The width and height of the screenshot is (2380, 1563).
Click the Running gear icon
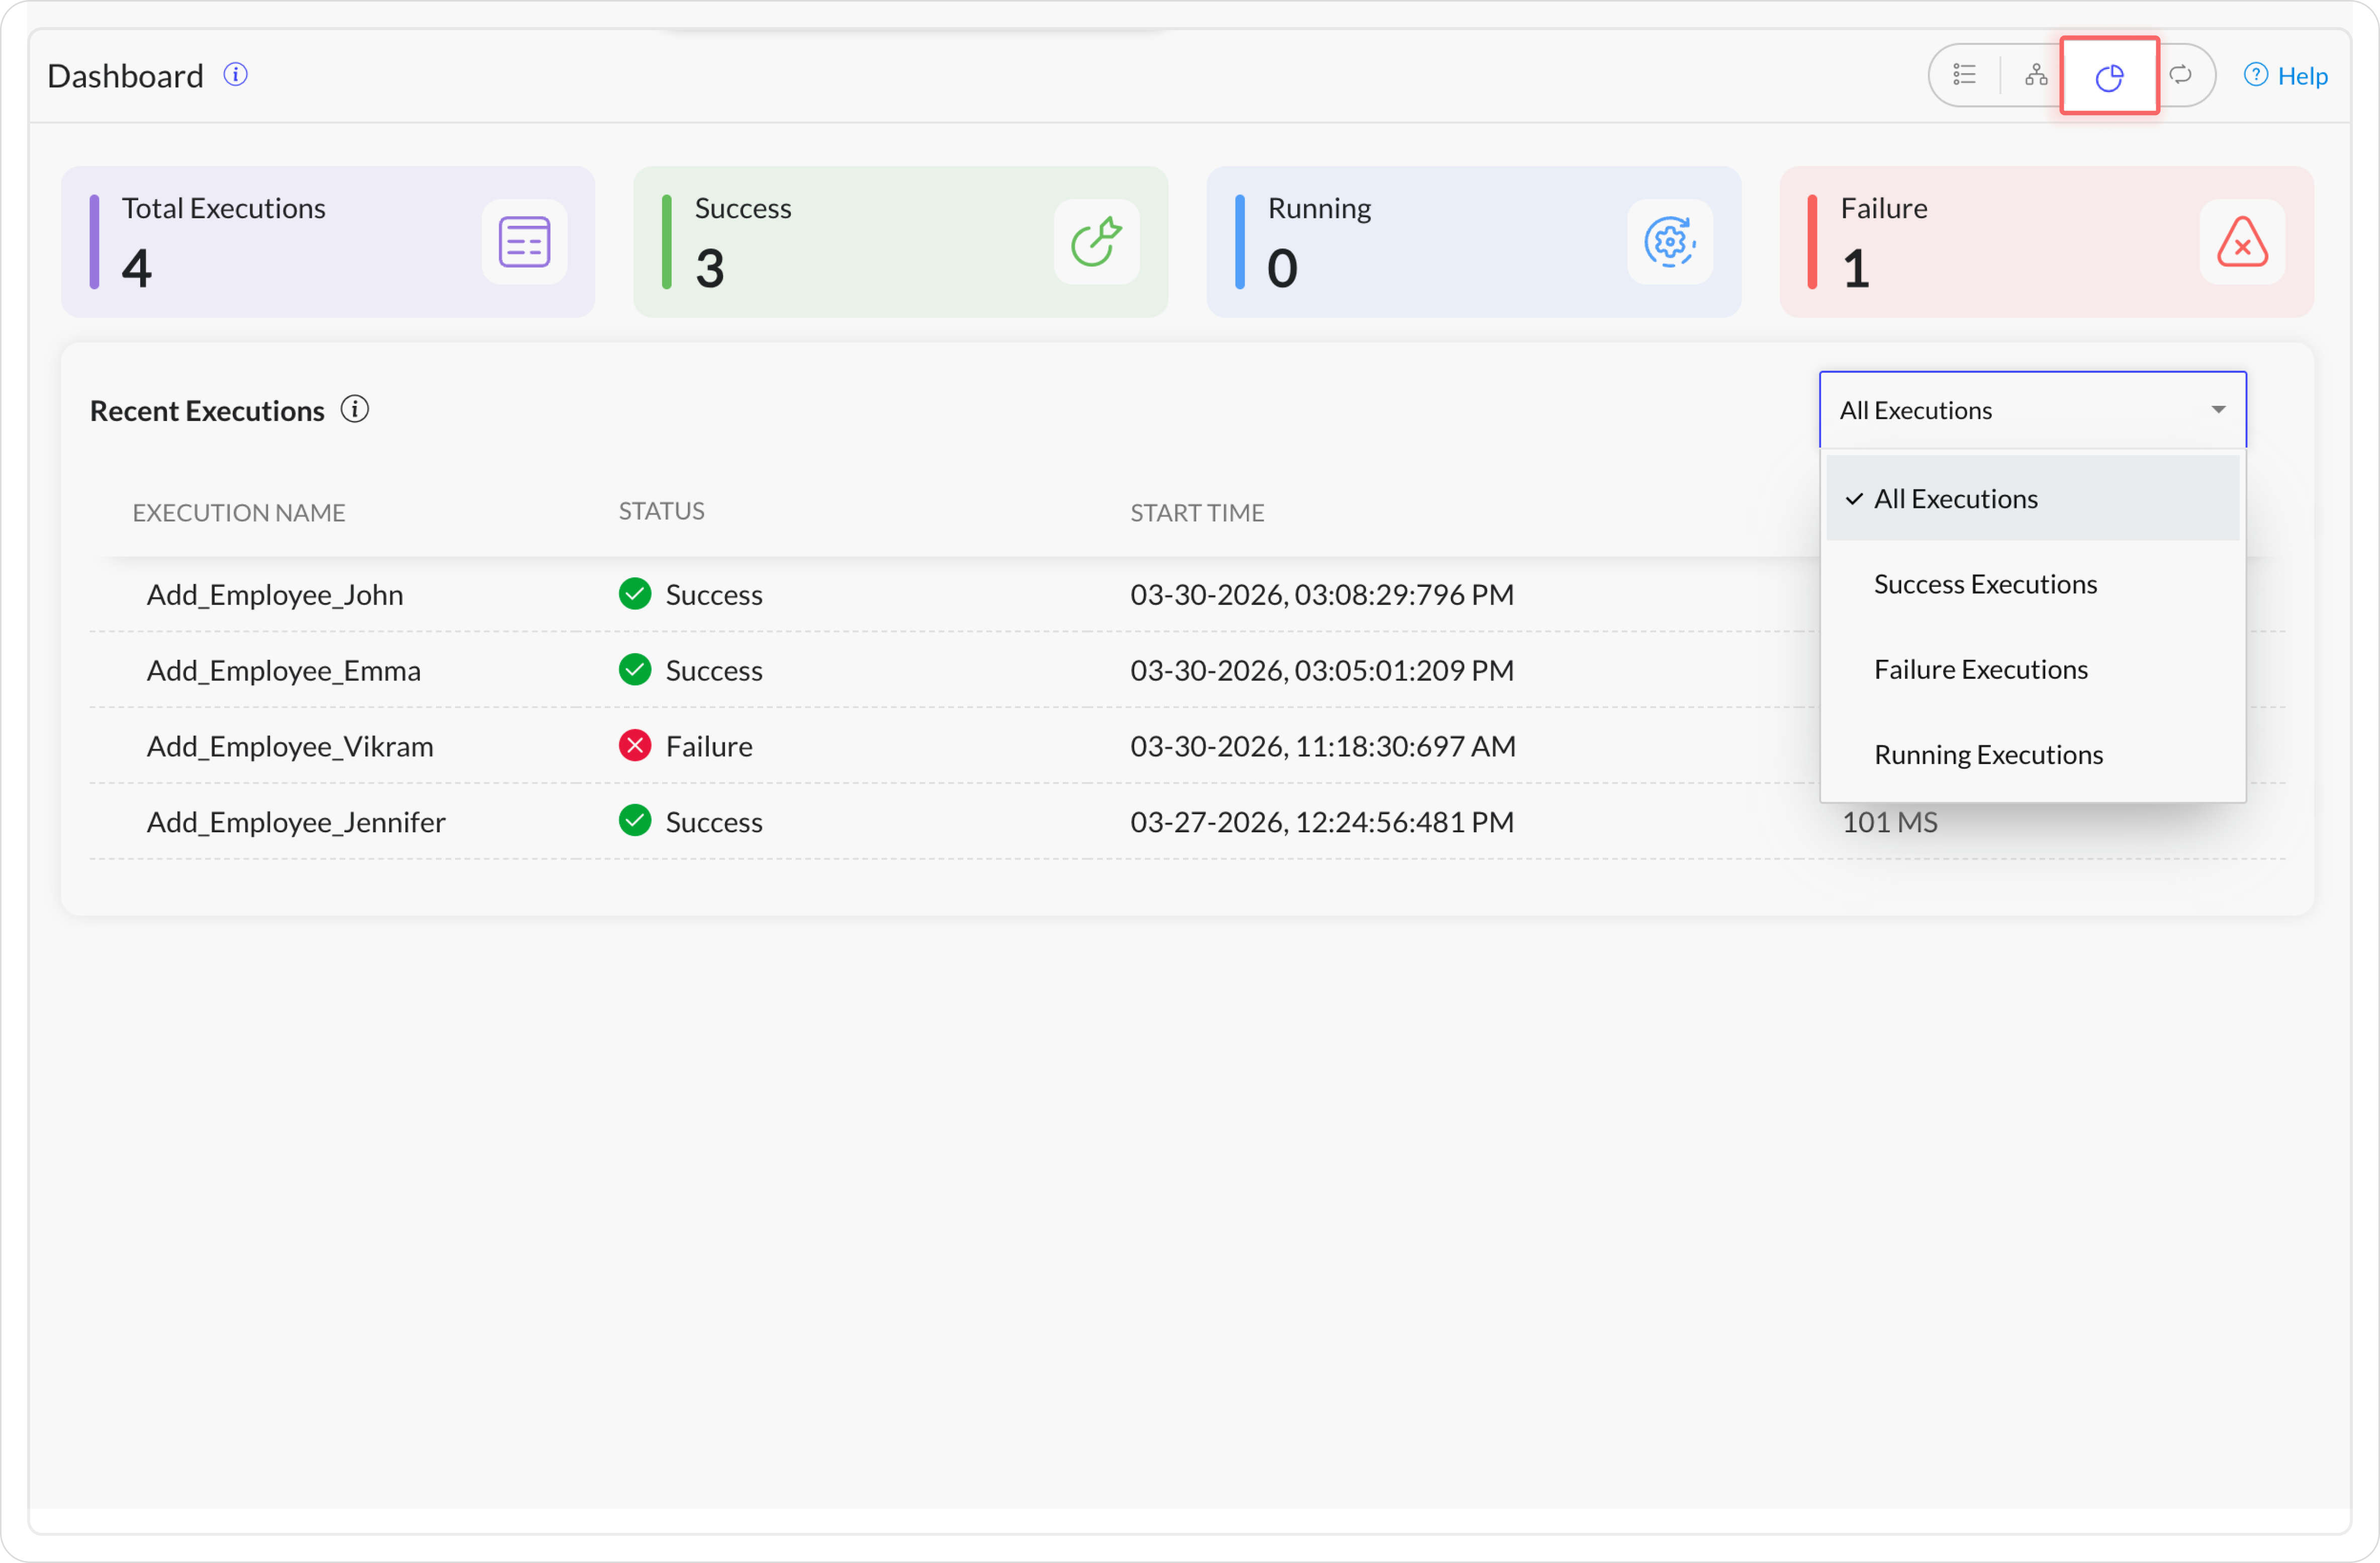[1669, 242]
